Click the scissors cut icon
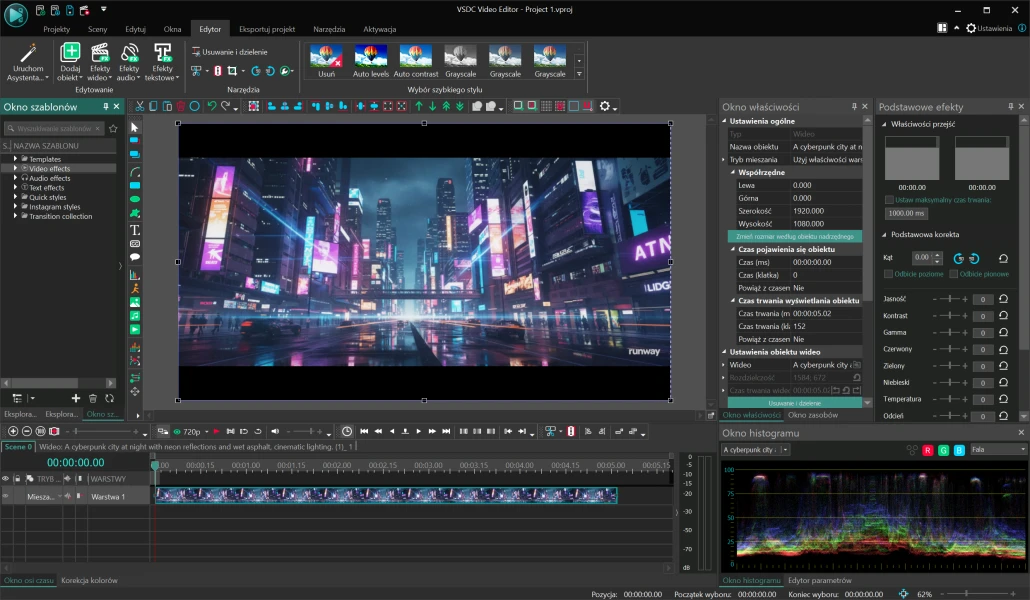This screenshot has width=1030, height=600. tap(140, 106)
